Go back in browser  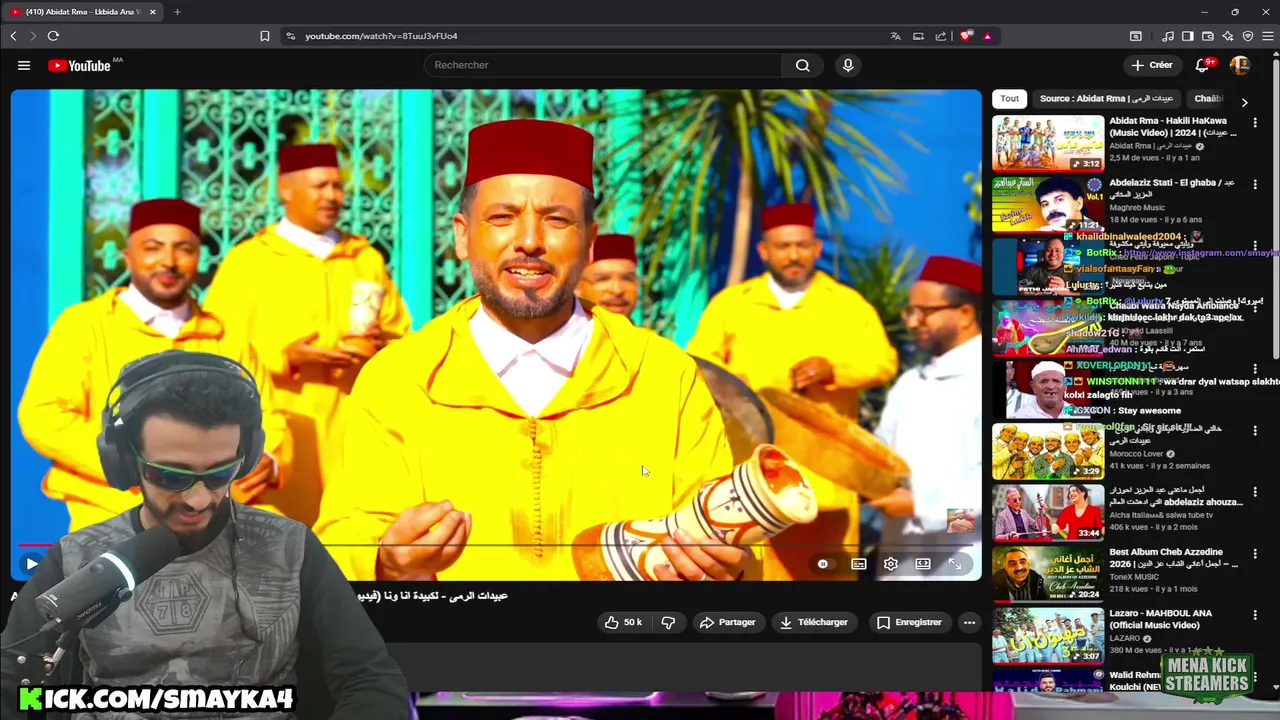[x=13, y=36]
